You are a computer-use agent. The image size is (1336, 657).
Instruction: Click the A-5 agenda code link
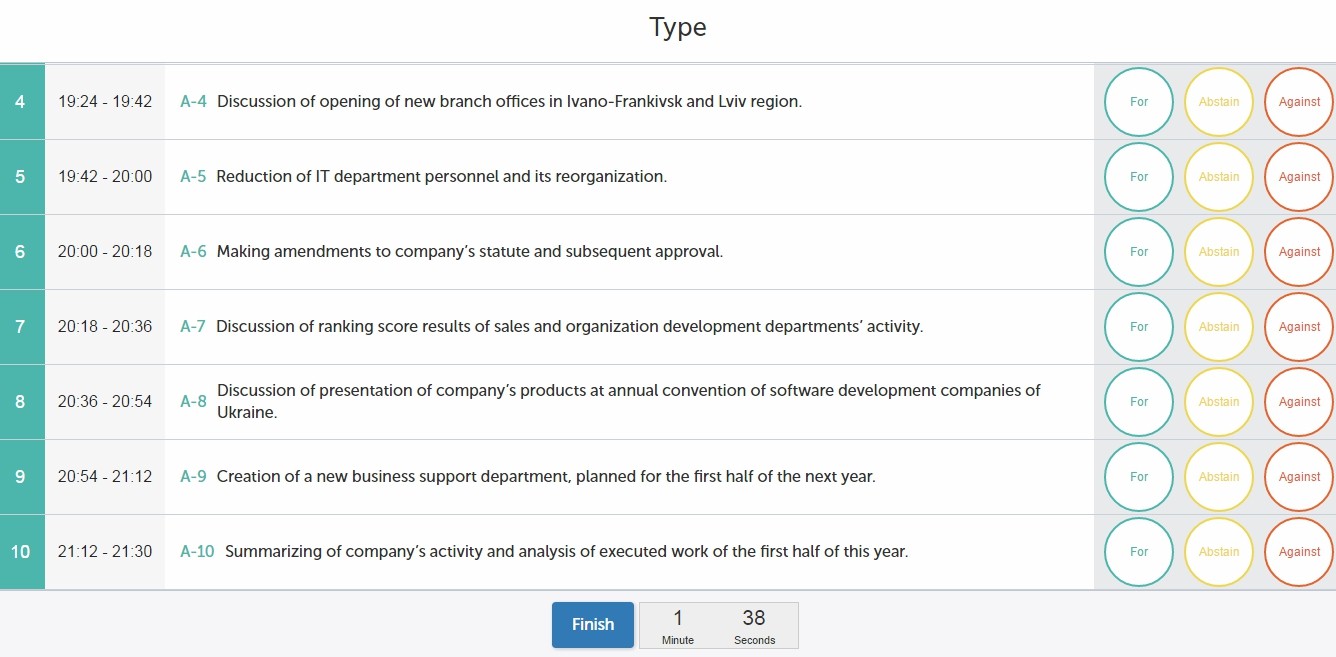(x=193, y=177)
